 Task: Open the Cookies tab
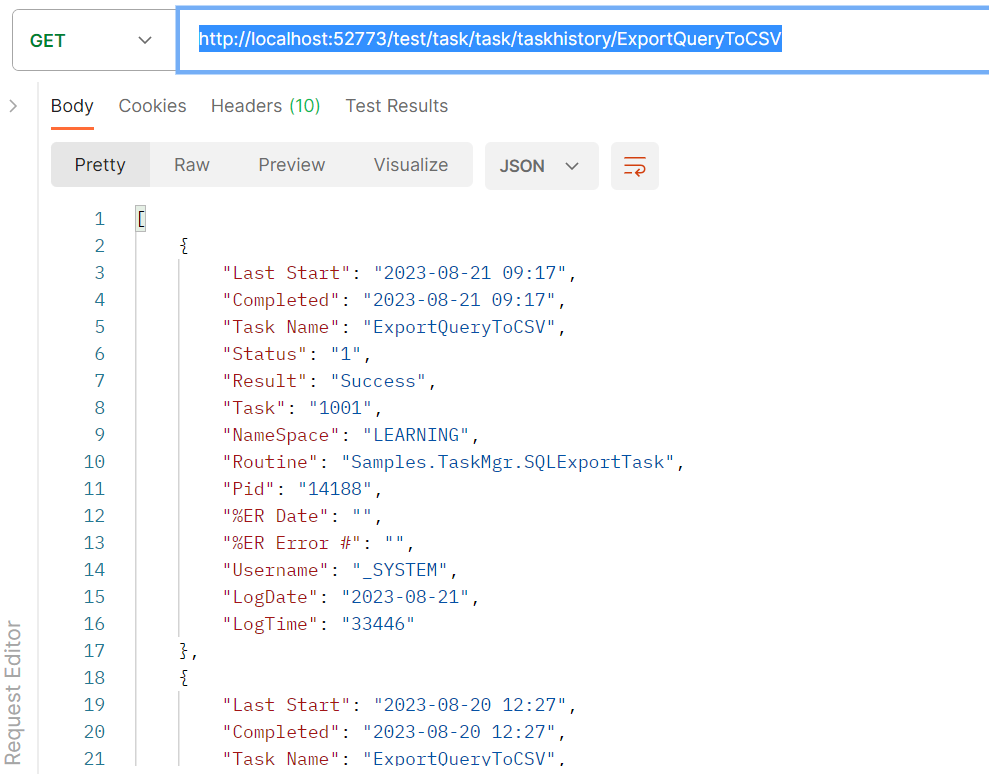pos(152,106)
